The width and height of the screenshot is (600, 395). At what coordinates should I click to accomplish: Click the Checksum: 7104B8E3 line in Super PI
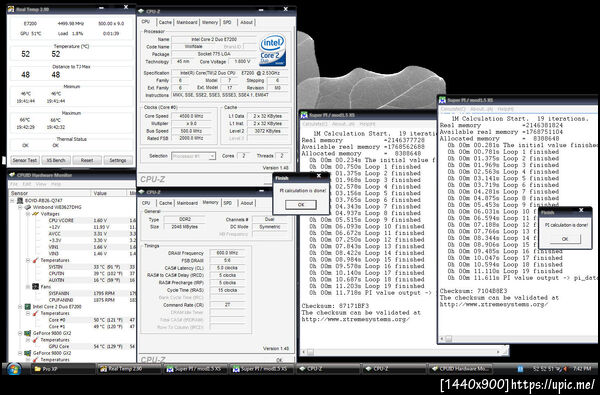coord(473,291)
